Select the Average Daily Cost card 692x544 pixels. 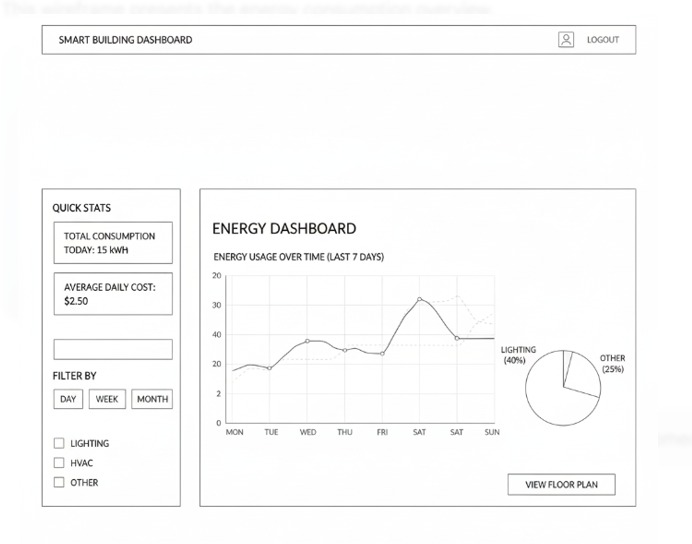112,293
